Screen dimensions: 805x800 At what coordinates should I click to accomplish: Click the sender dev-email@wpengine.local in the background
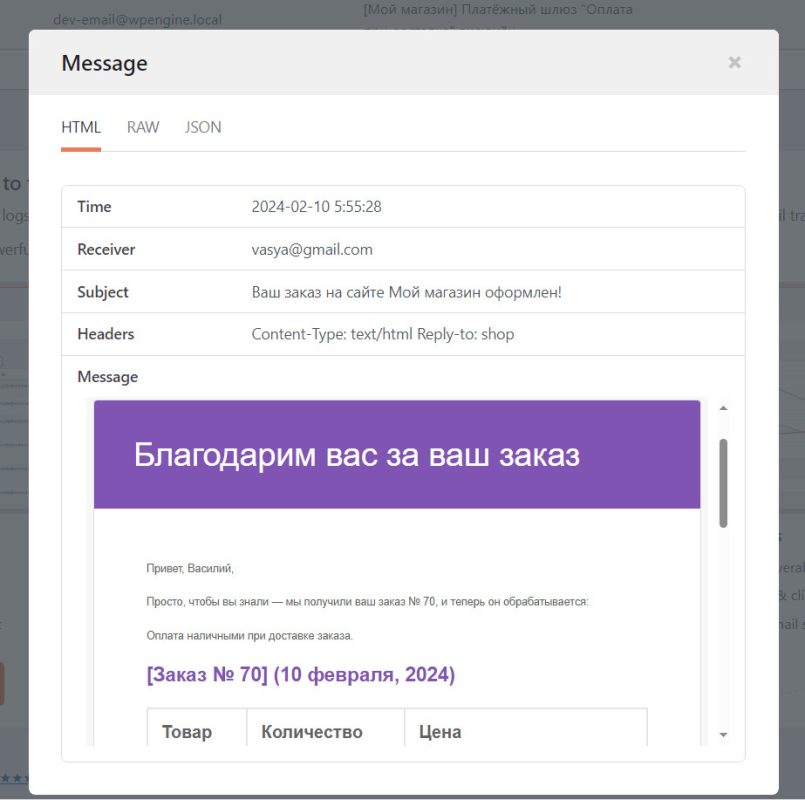tap(139, 19)
